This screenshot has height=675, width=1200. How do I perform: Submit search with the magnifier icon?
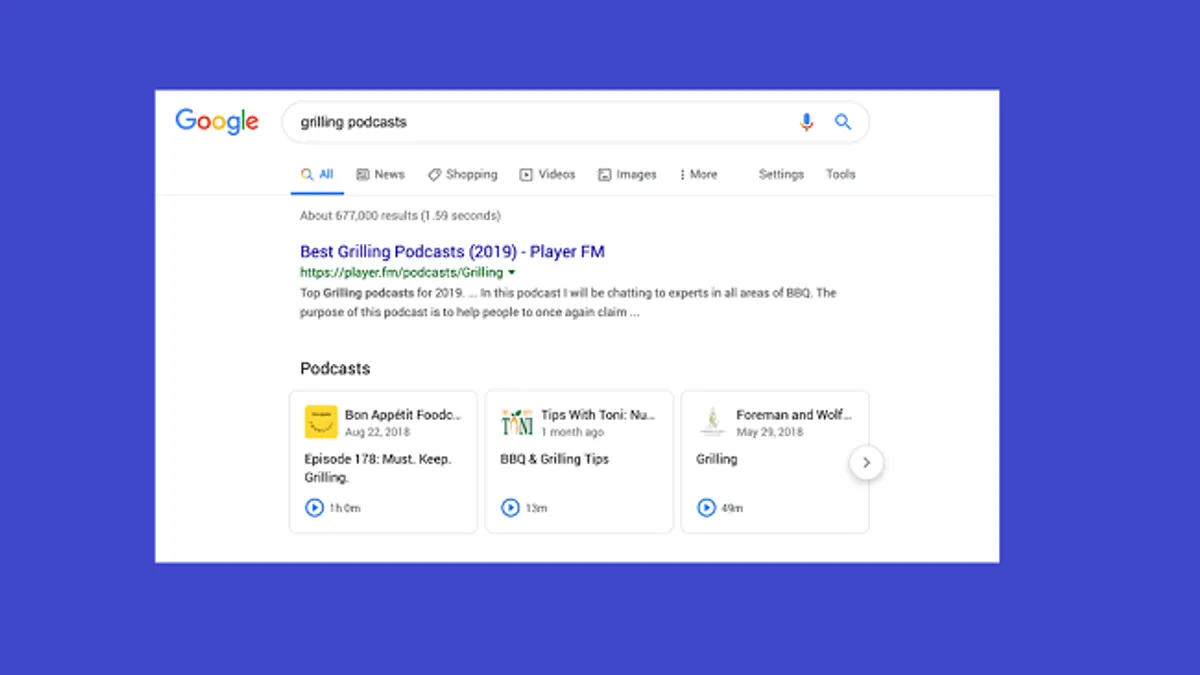tap(843, 122)
